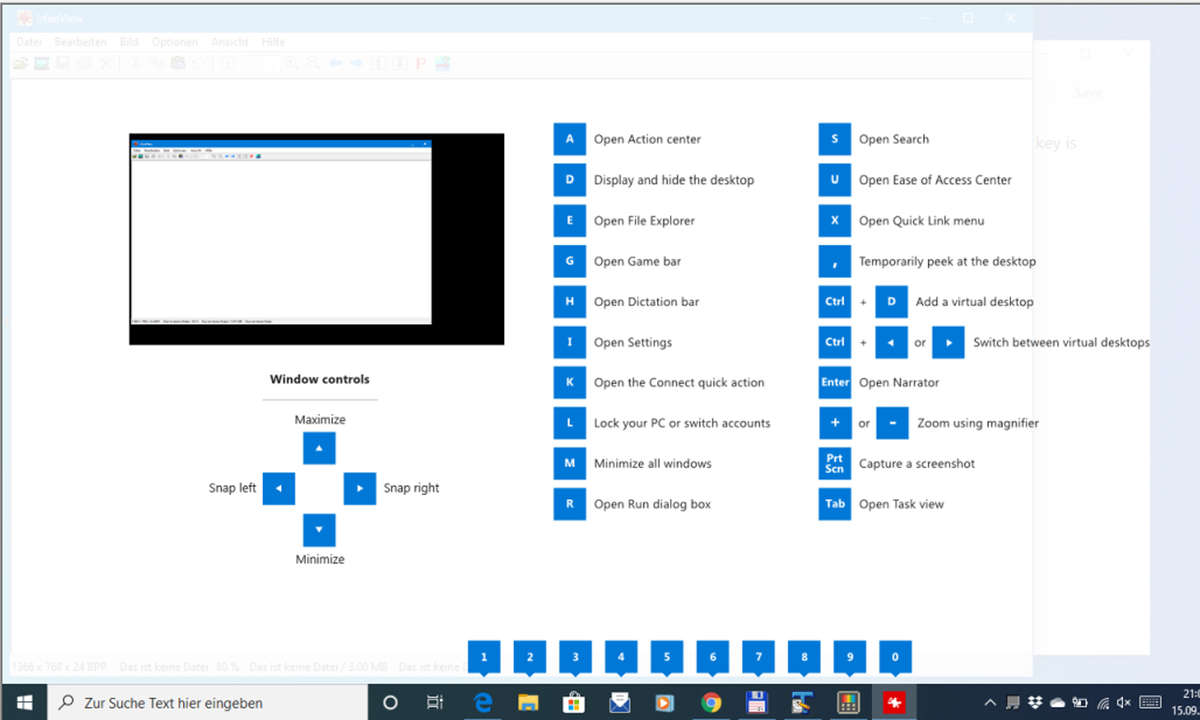The width and height of the screenshot is (1200, 720).
Task: Click the Snap right arrow tile
Action: point(359,488)
